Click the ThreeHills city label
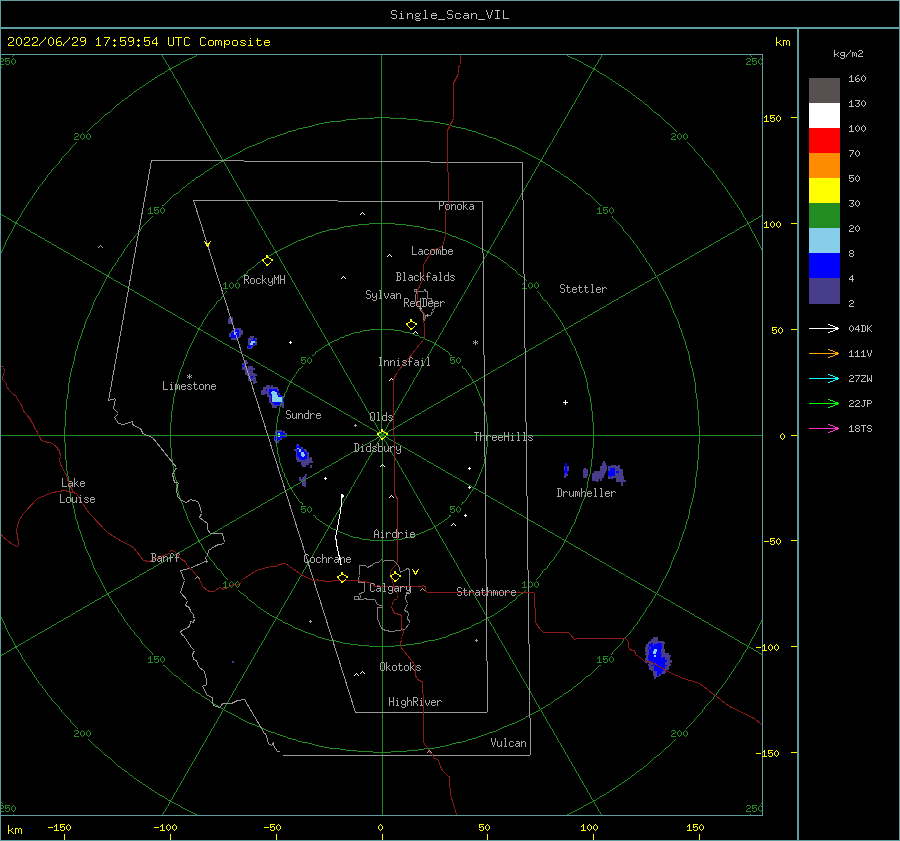The height and width of the screenshot is (841, 900). click(x=503, y=437)
